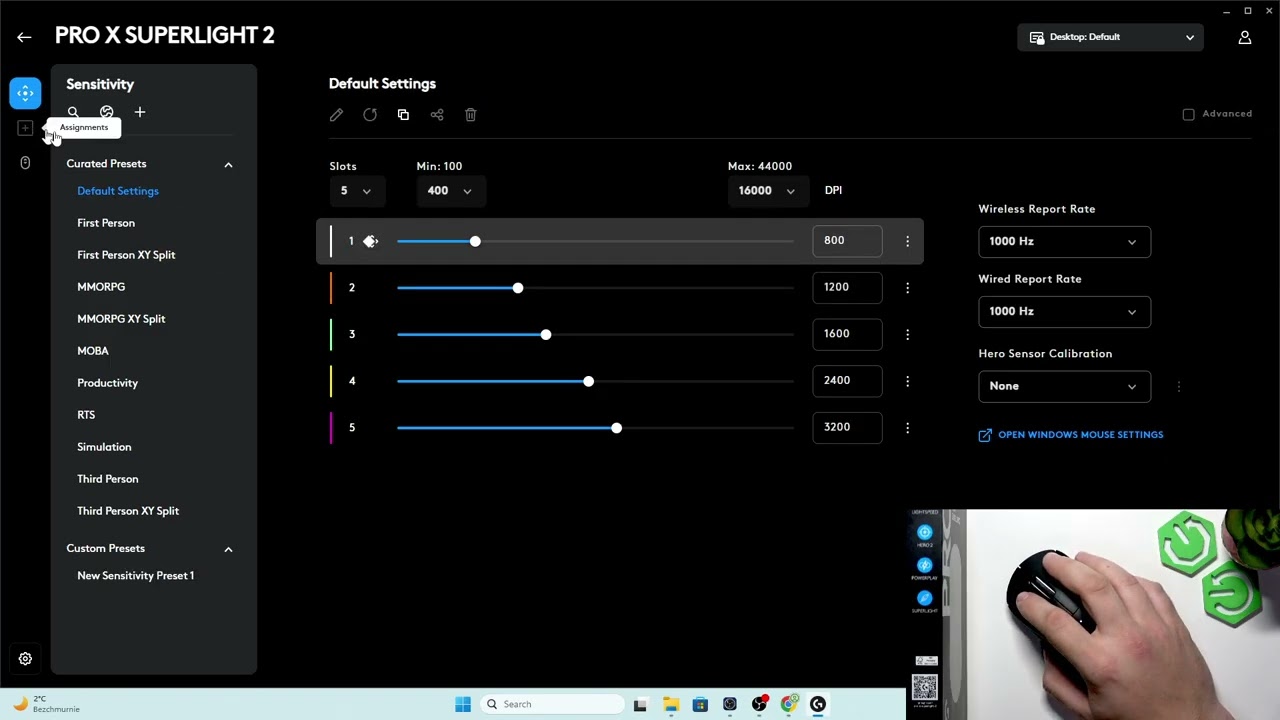
Task: Open Windows Mouse Settings link
Action: pos(1071,435)
